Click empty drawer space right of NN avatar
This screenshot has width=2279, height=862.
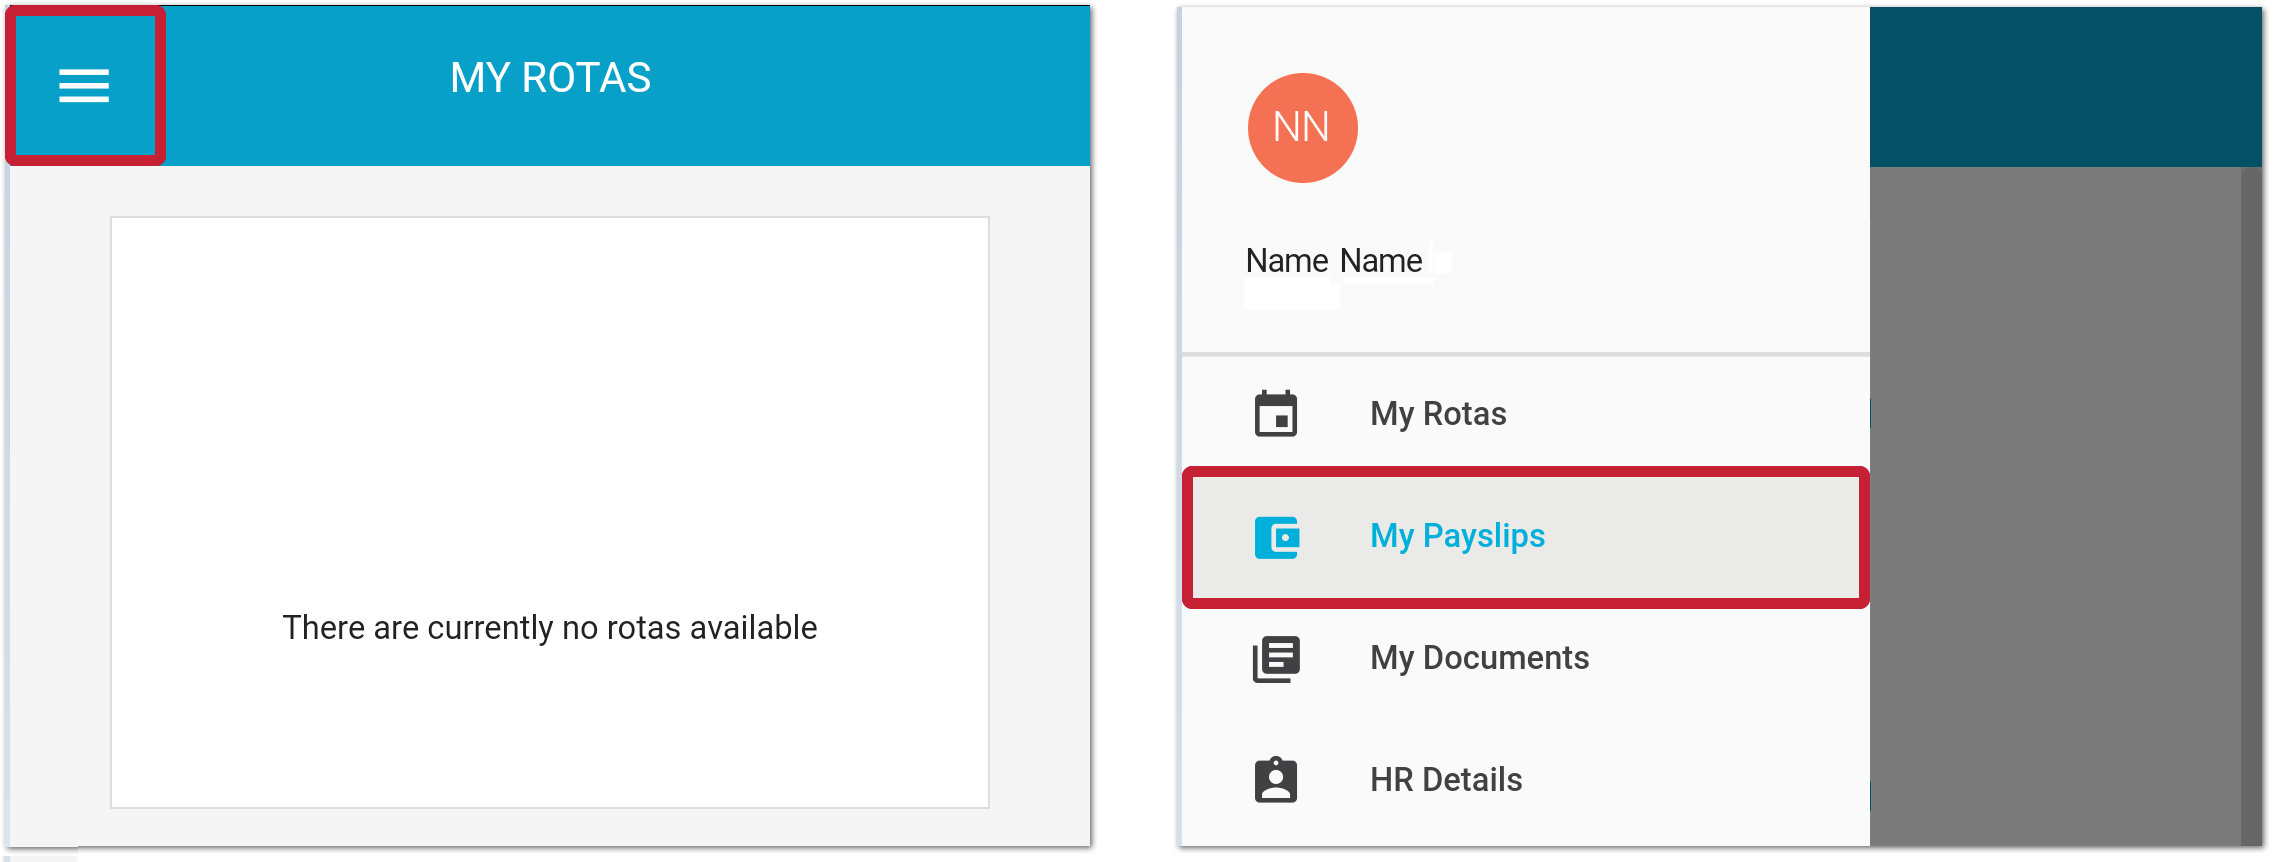pos(1600,128)
